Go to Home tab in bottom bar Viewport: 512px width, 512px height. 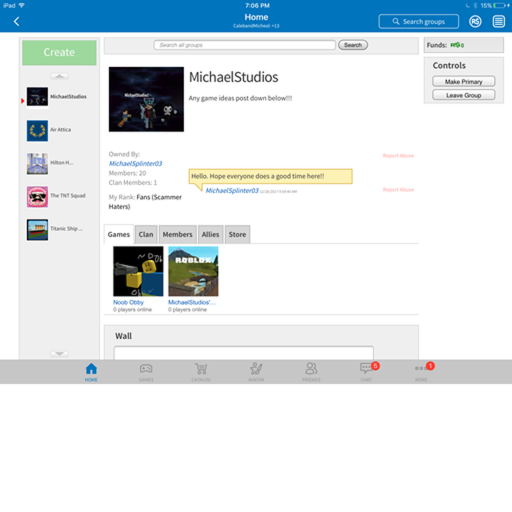(x=91, y=372)
